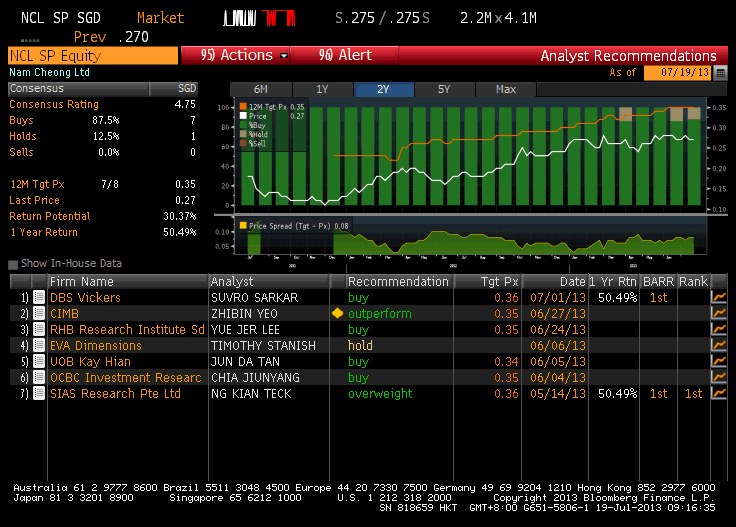The image size is (736, 527).
Task: Show the chart icon for SIAS Research row
Action: click(719, 393)
